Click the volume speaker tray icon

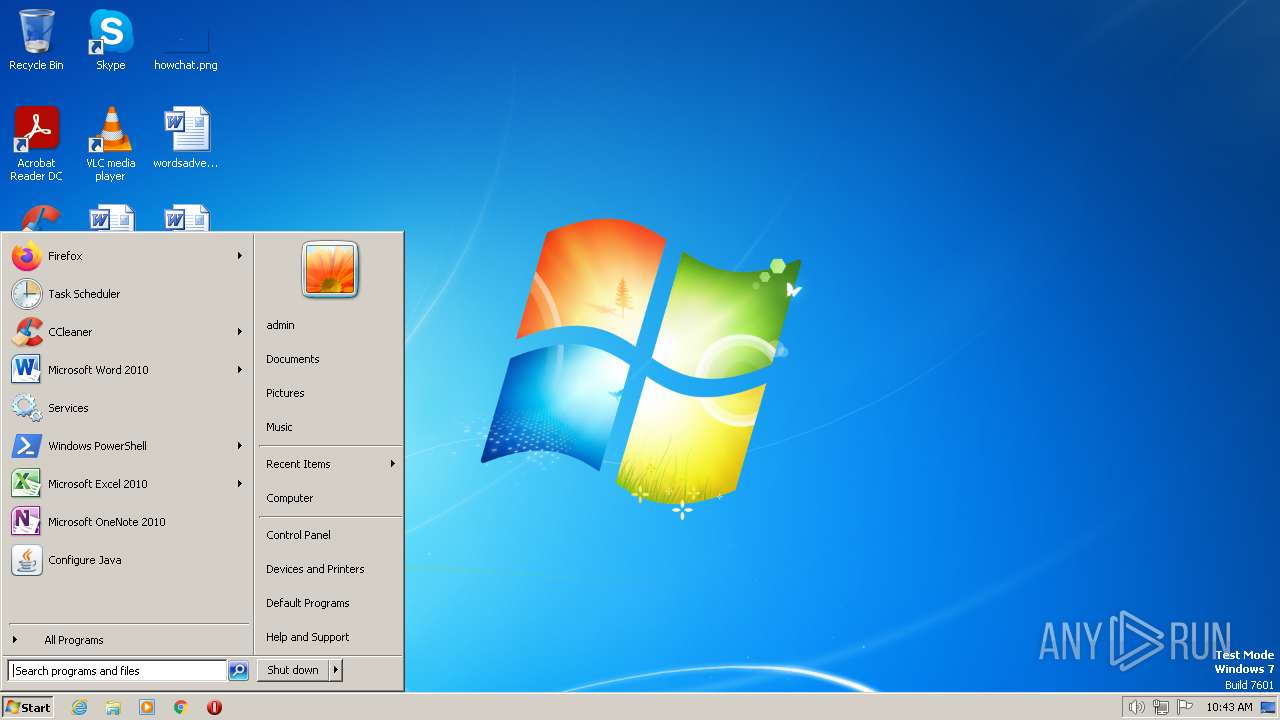point(1136,707)
